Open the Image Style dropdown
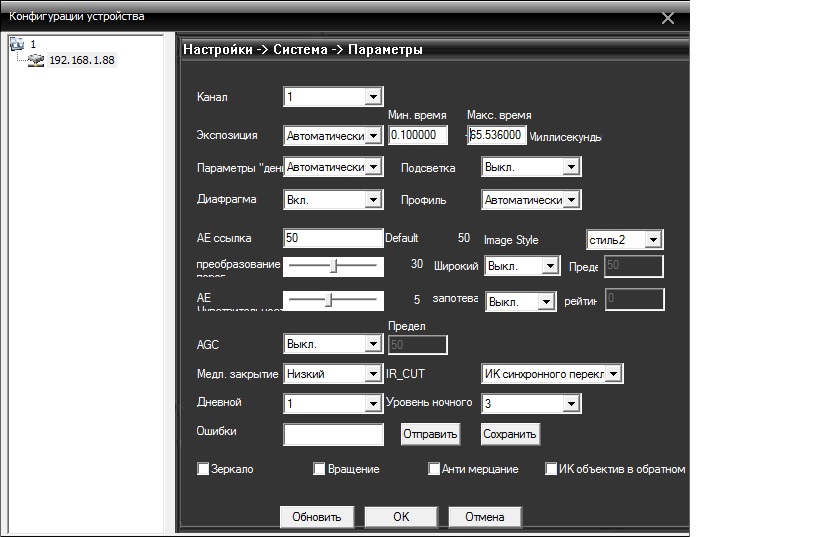 (653, 240)
